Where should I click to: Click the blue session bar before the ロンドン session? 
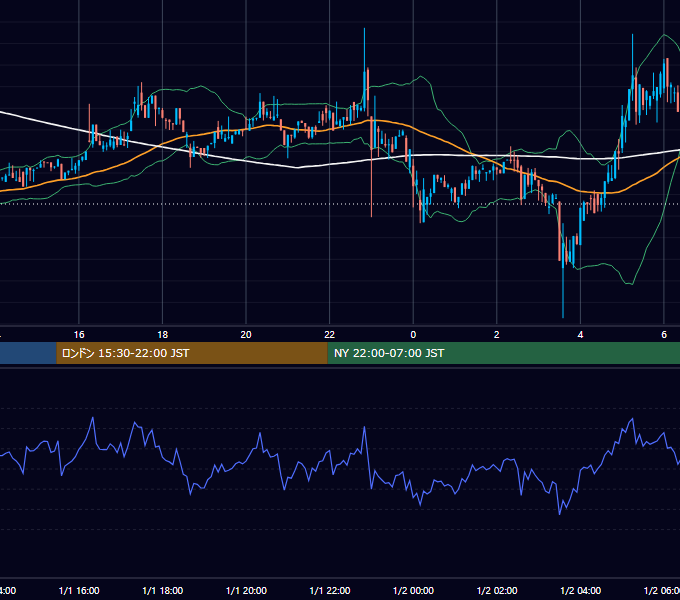click(28, 353)
